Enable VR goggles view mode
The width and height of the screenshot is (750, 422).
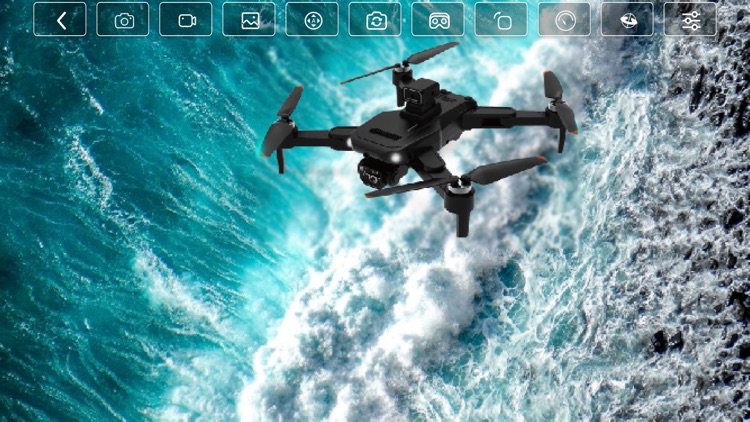pyautogui.click(x=438, y=19)
